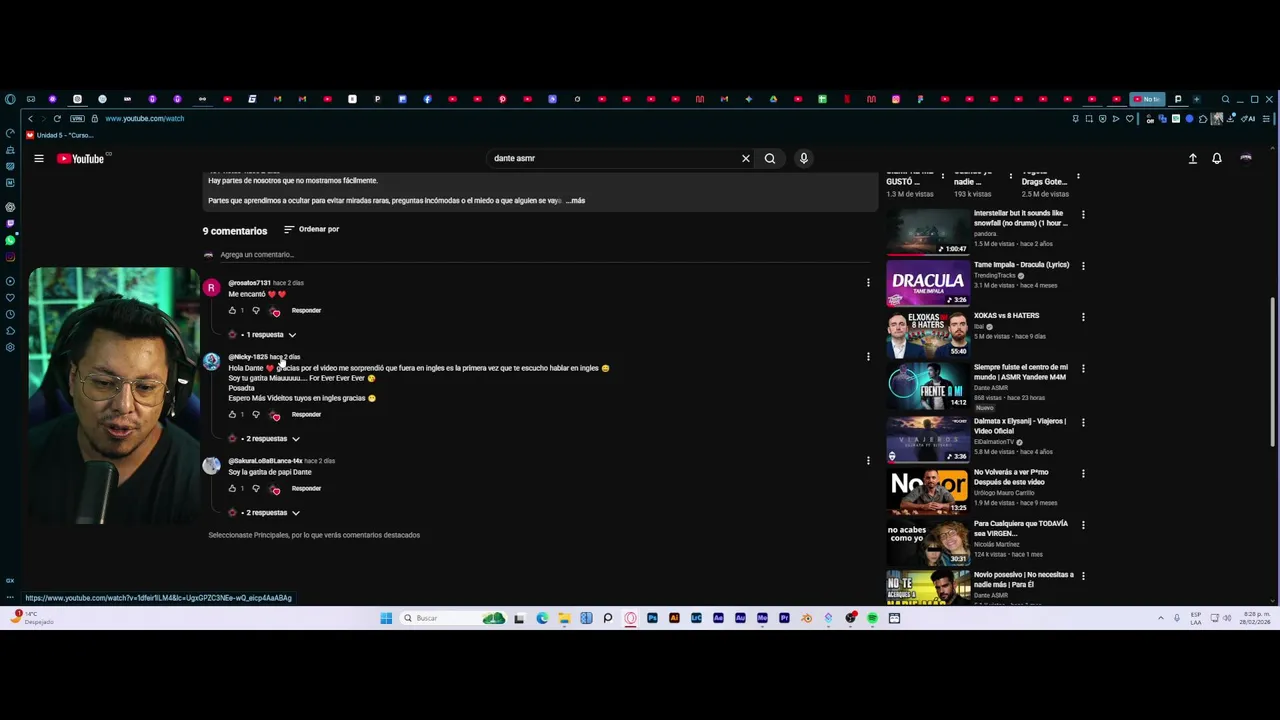Reload the page in browser toolbar

(x=57, y=118)
